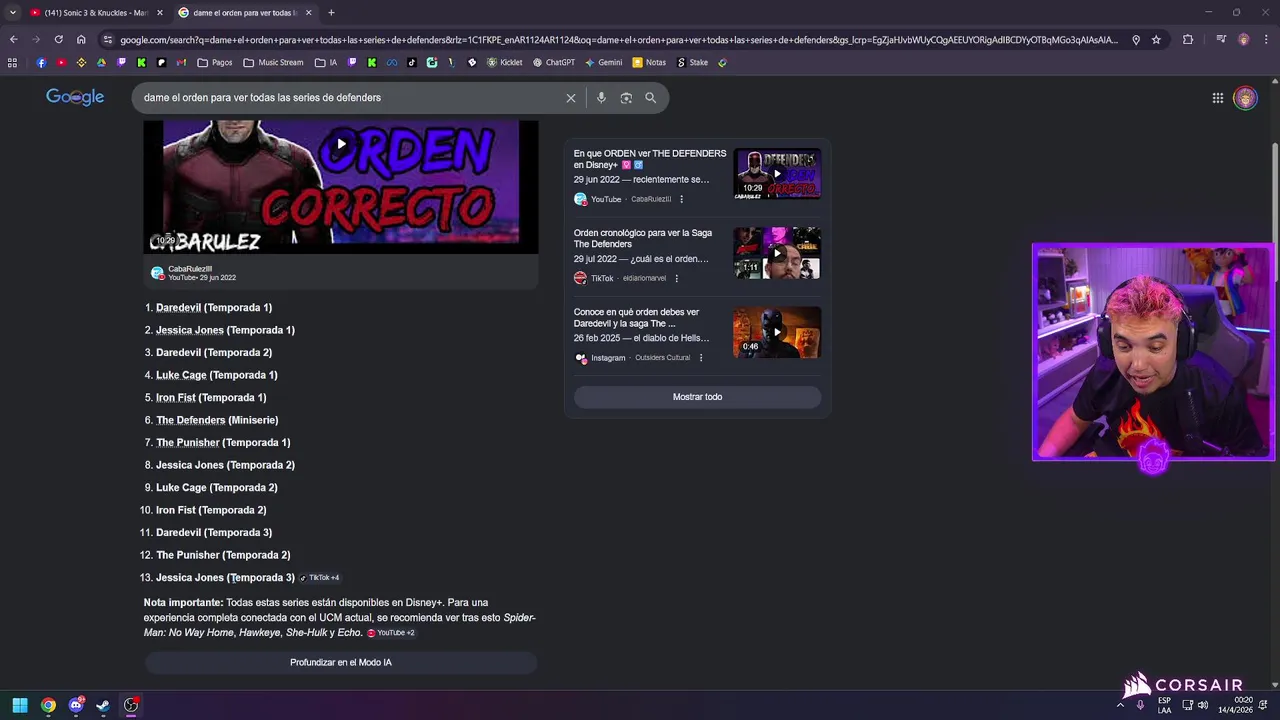Open the Kicklet bookmark
The width and height of the screenshot is (1280, 720).
pyautogui.click(x=505, y=62)
